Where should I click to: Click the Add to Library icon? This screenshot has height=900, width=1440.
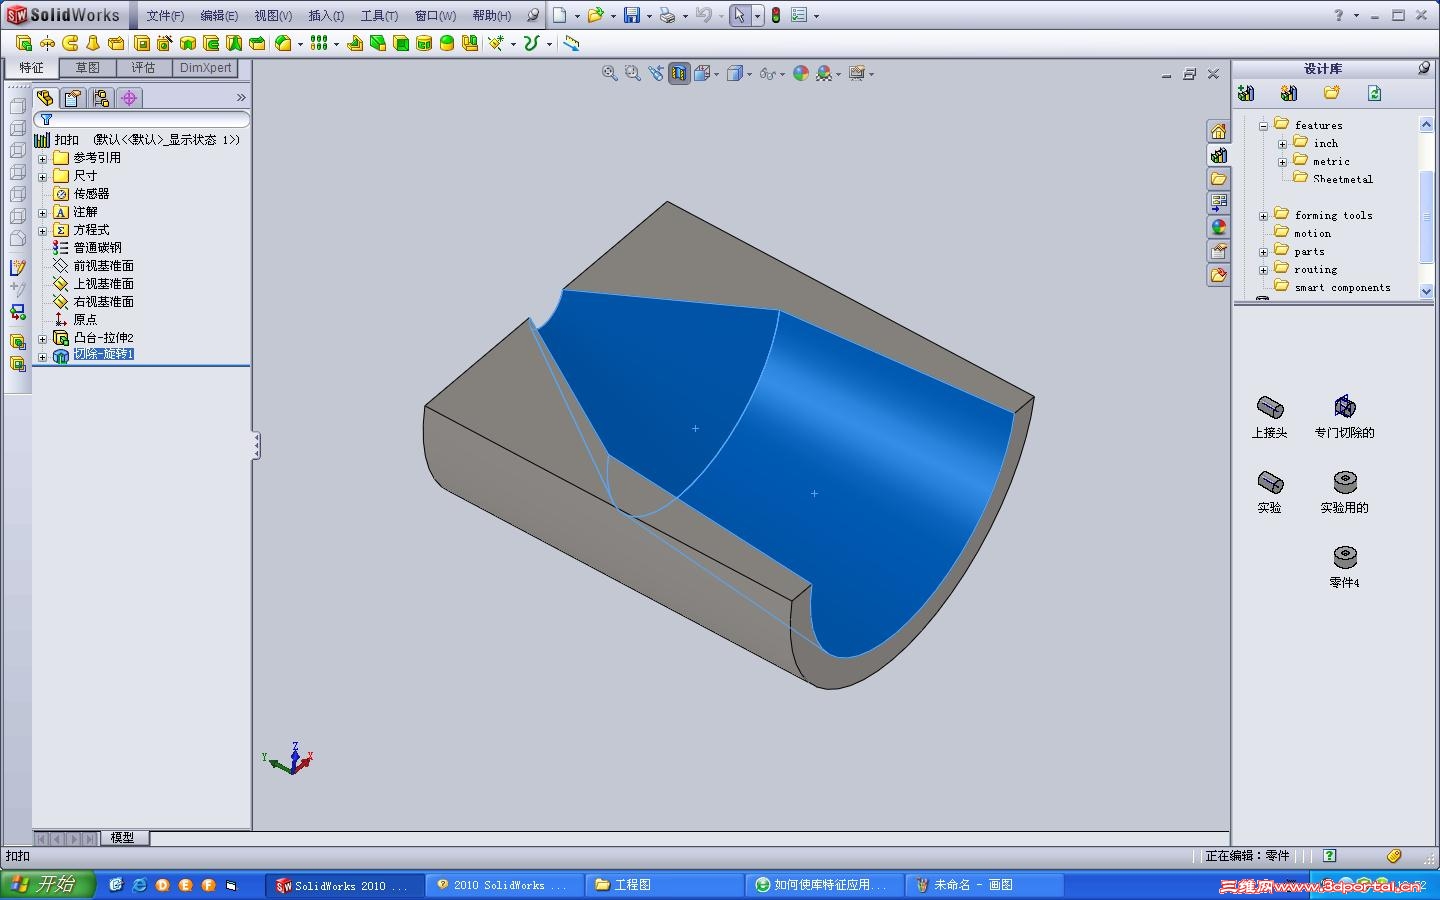pos(1246,93)
